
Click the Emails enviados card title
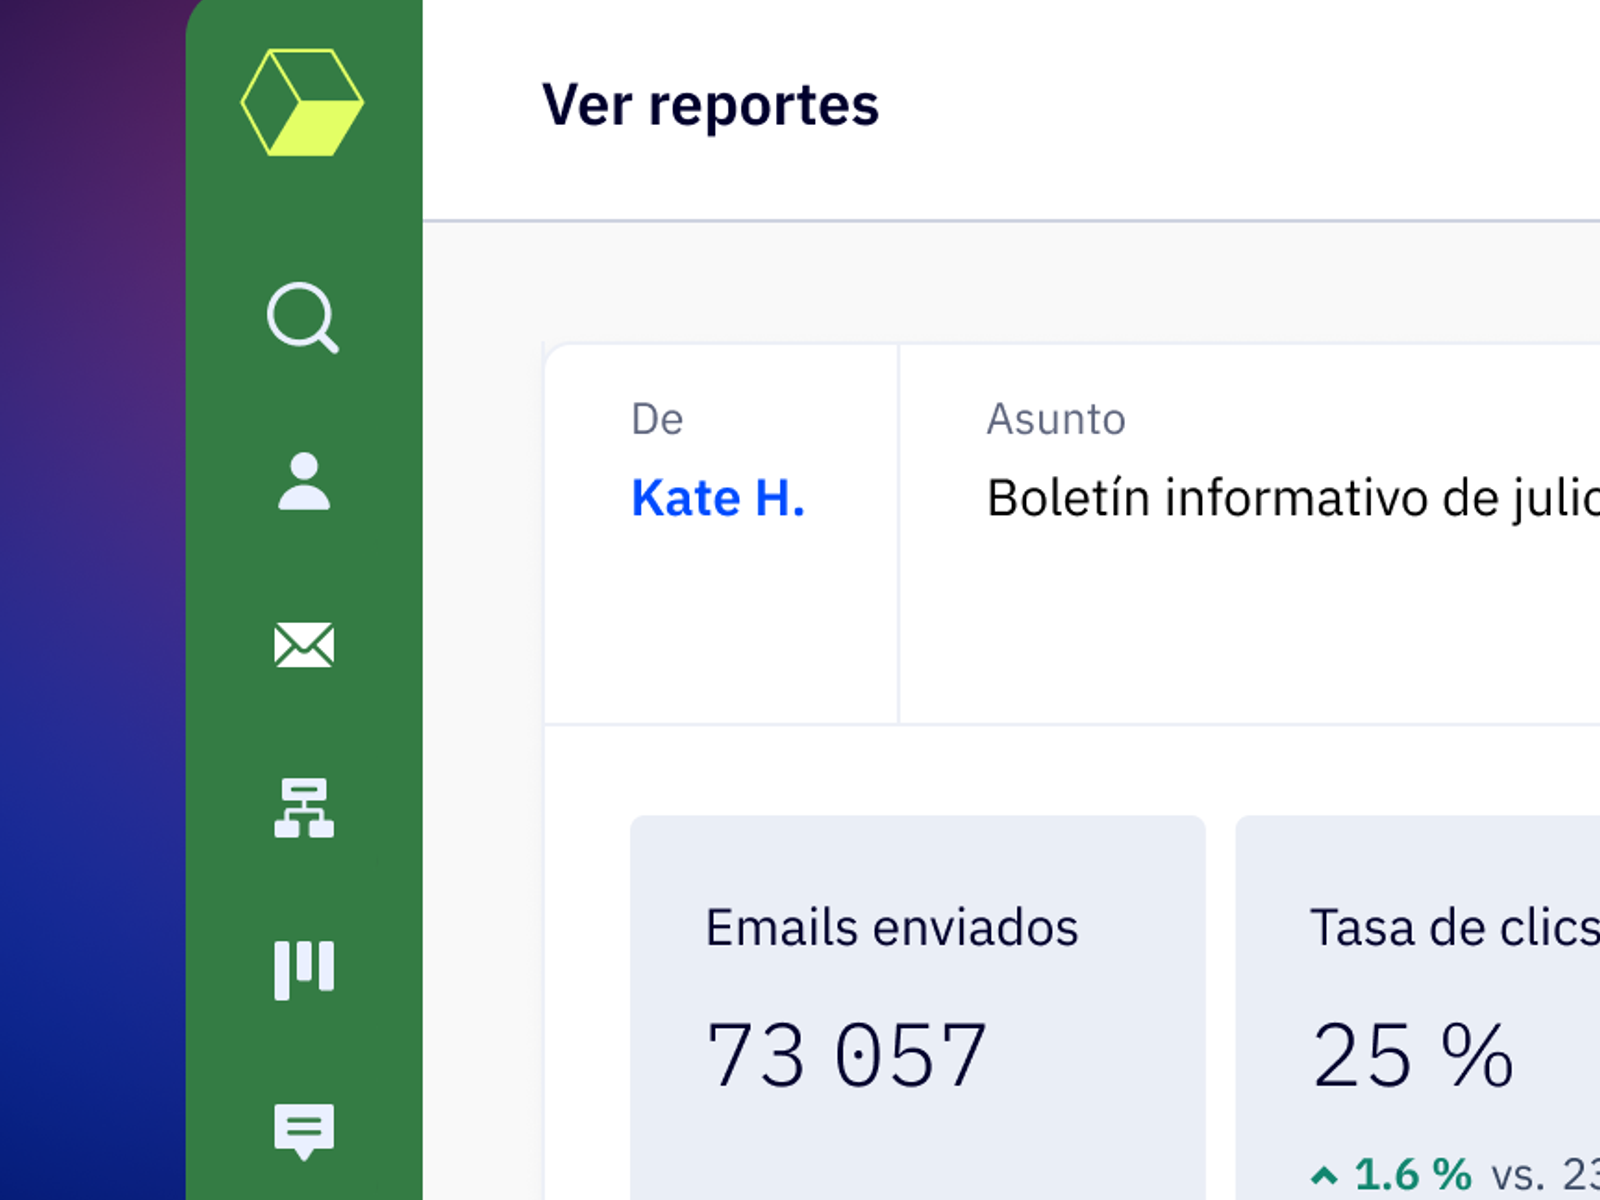pyautogui.click(x=891, y=928)
